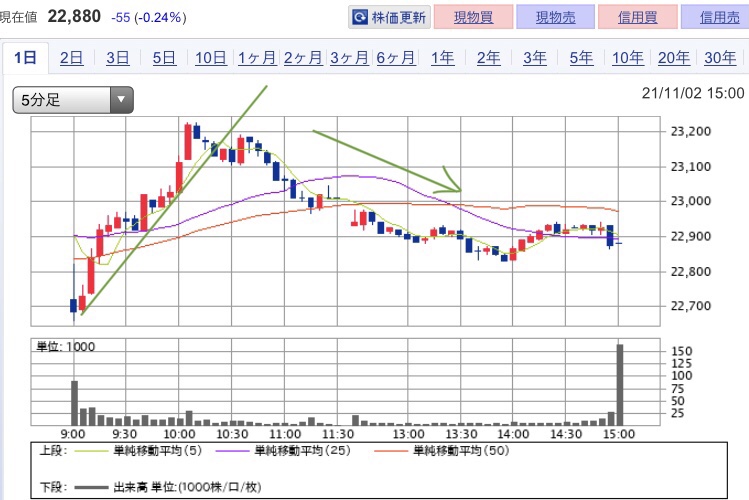
Task: Click the 単位: 1000 volume unit label
Action: (x=66, y=347)
